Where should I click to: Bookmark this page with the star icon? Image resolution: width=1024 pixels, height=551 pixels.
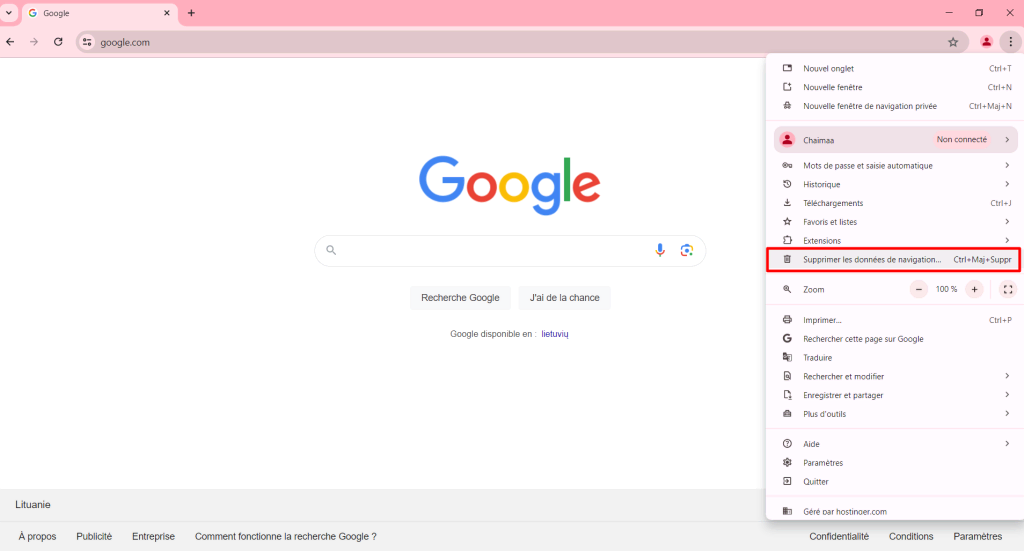(x=953, y=42)
